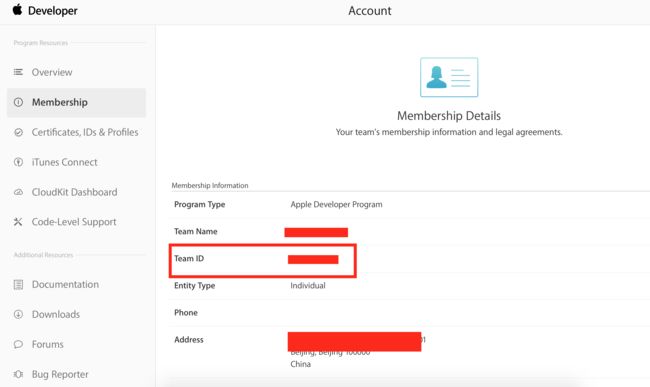Open Code-Level Support

click(x=74, y=222)
